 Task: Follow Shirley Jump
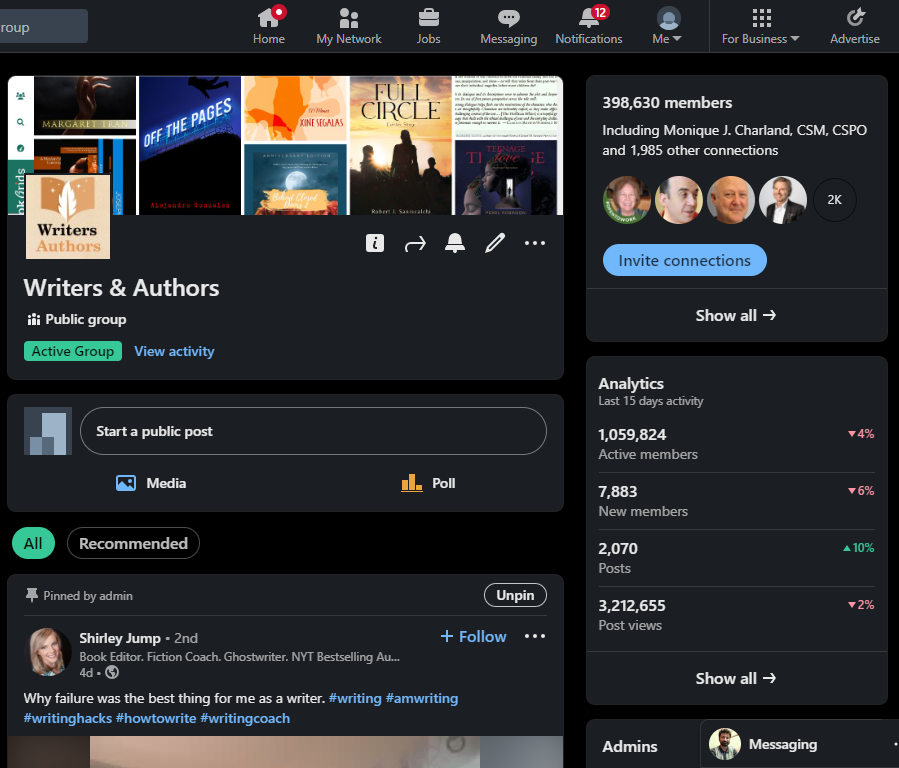click(x=474, y=636)
